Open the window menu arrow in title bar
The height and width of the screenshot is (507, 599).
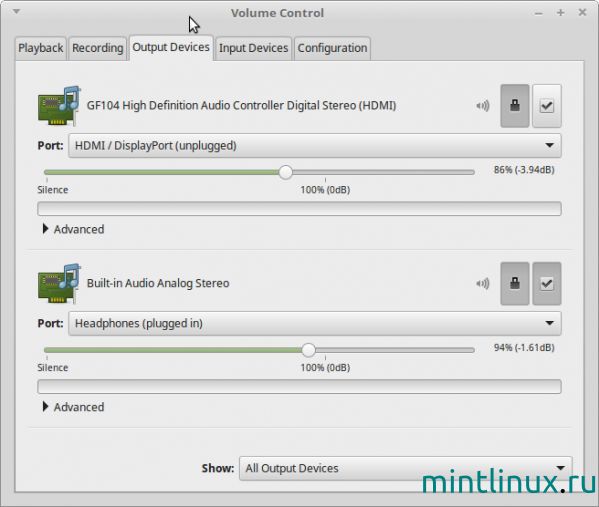pos(16,11)
